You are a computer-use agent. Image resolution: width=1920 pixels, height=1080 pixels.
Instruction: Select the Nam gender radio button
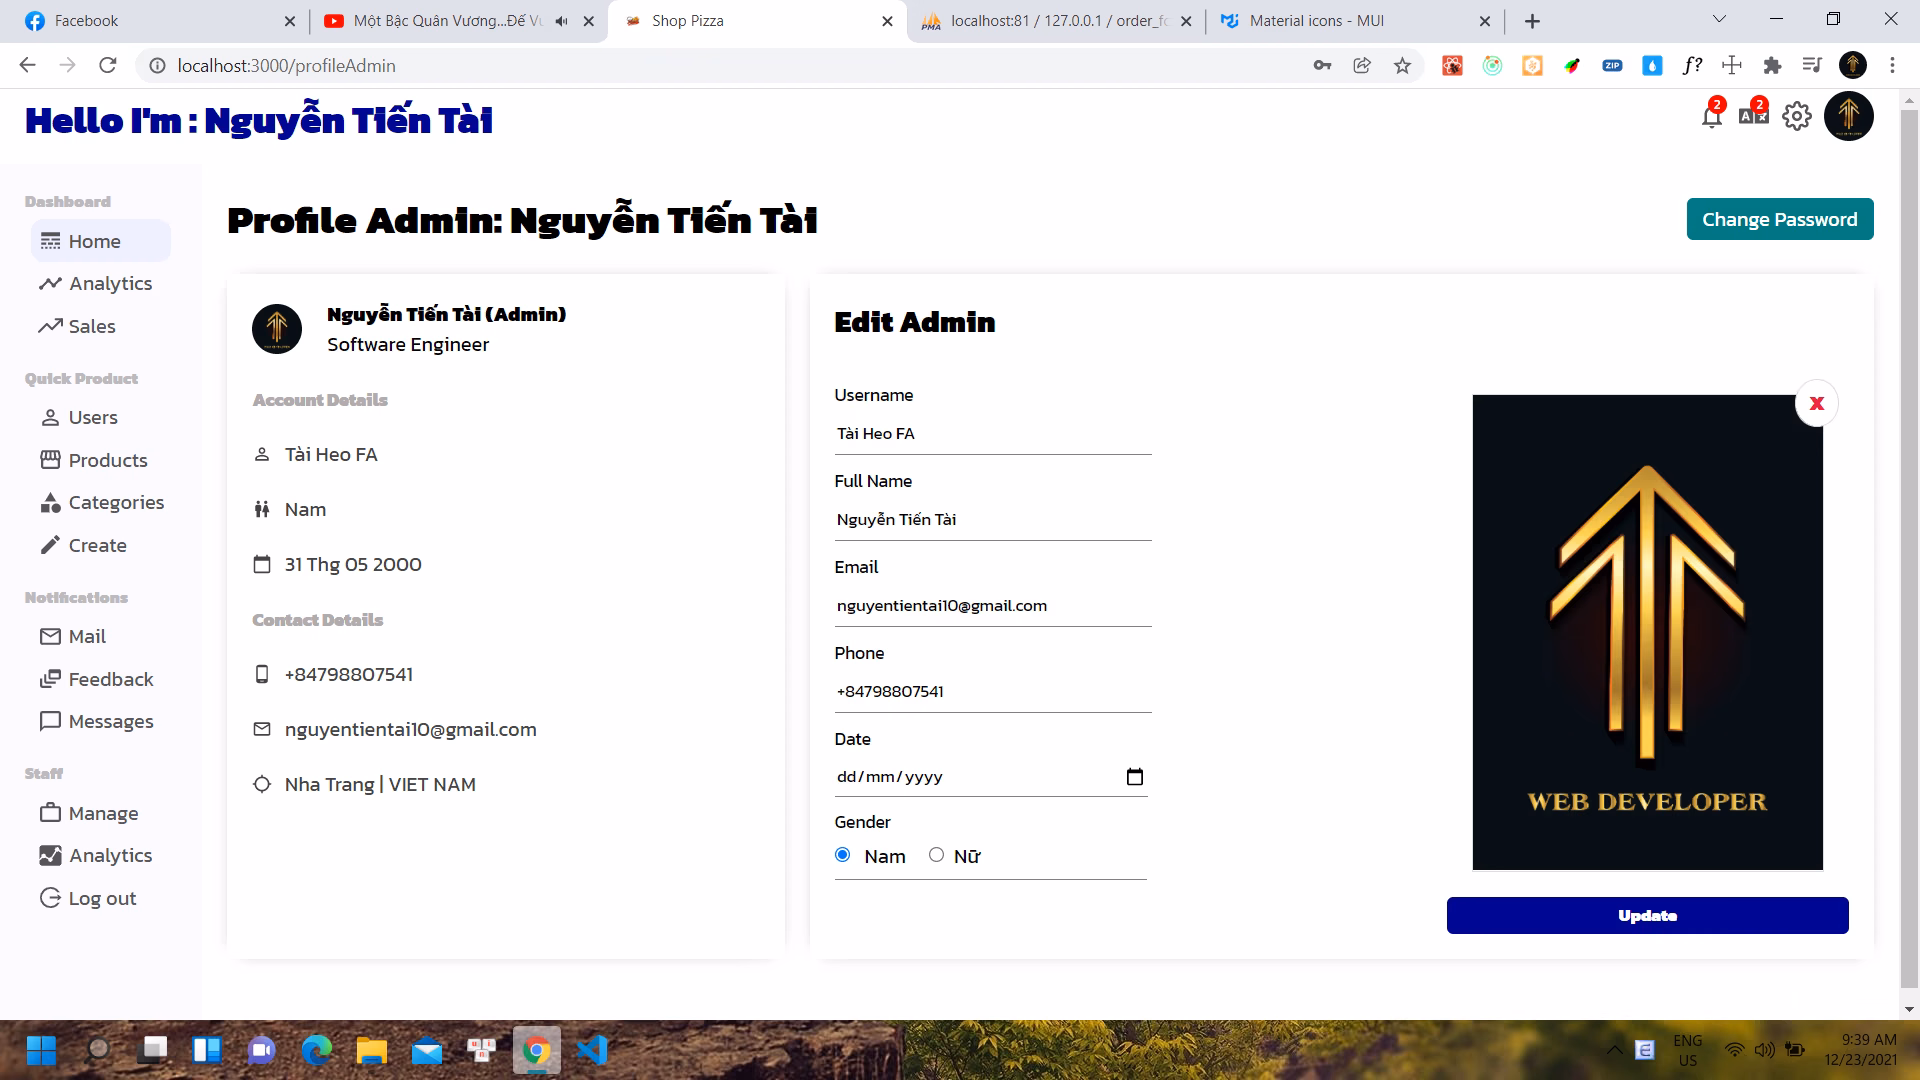pyautogui.click(x=842, y=855)
